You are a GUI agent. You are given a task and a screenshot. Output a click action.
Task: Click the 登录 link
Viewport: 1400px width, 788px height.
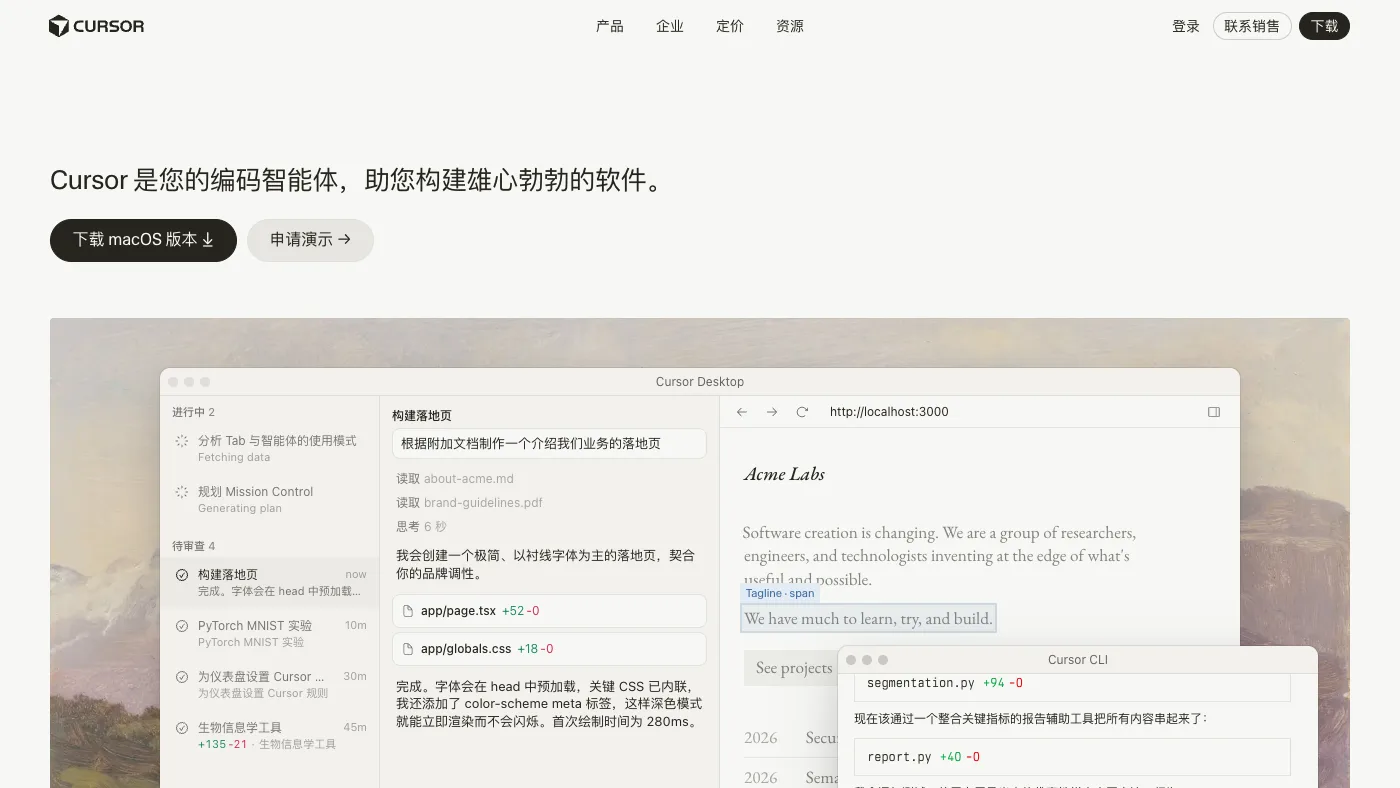coord(1186,26)
